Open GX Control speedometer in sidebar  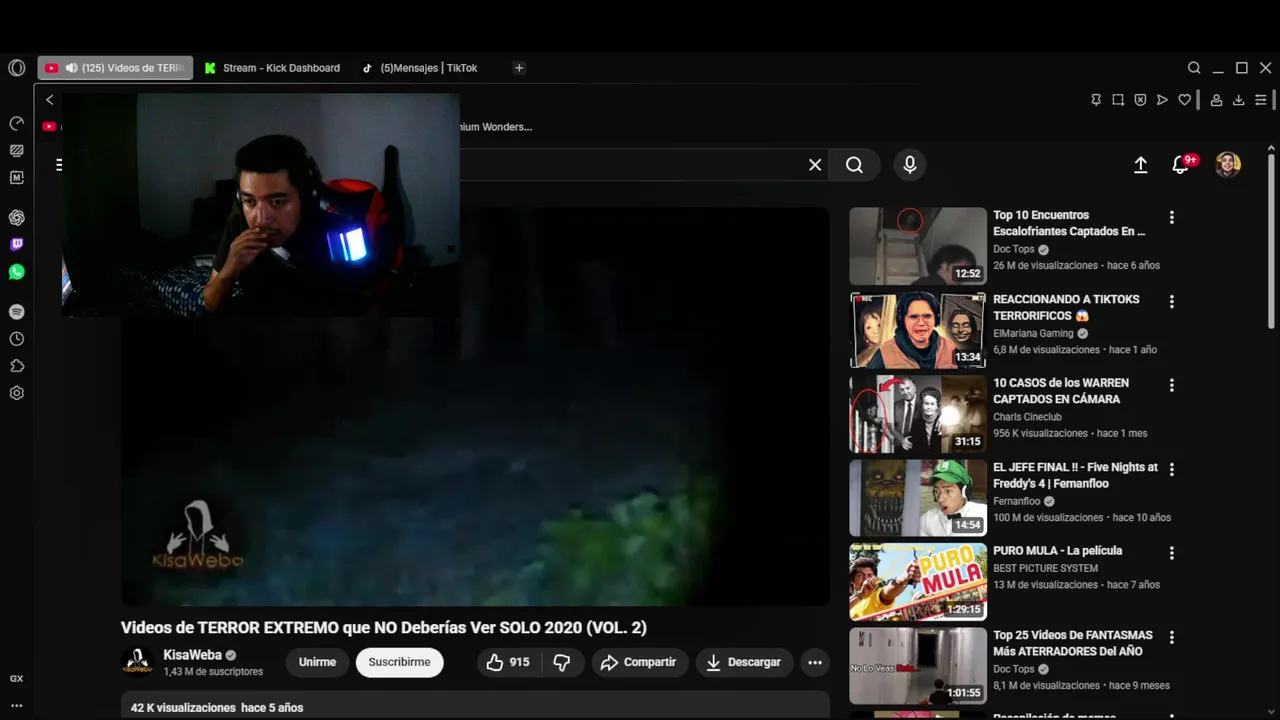[17, 124]
